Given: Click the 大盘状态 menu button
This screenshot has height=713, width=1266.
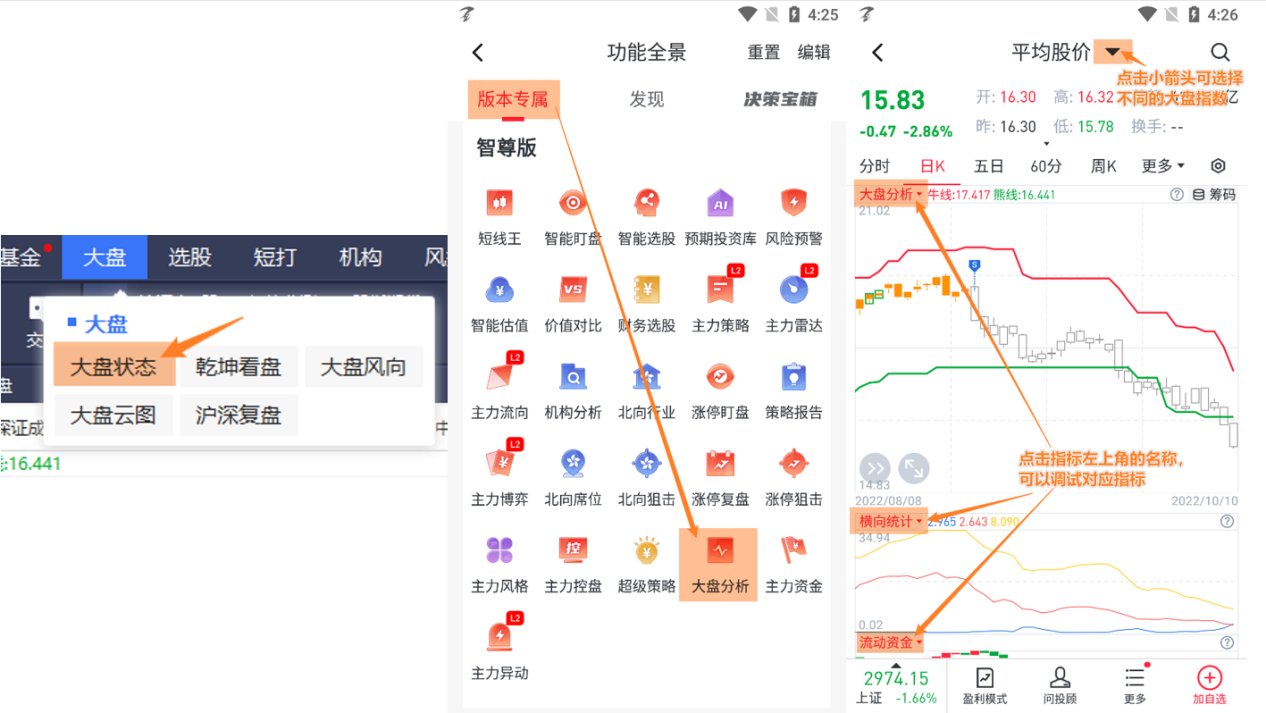Looking at the screenshot, I should coord(113,367).
